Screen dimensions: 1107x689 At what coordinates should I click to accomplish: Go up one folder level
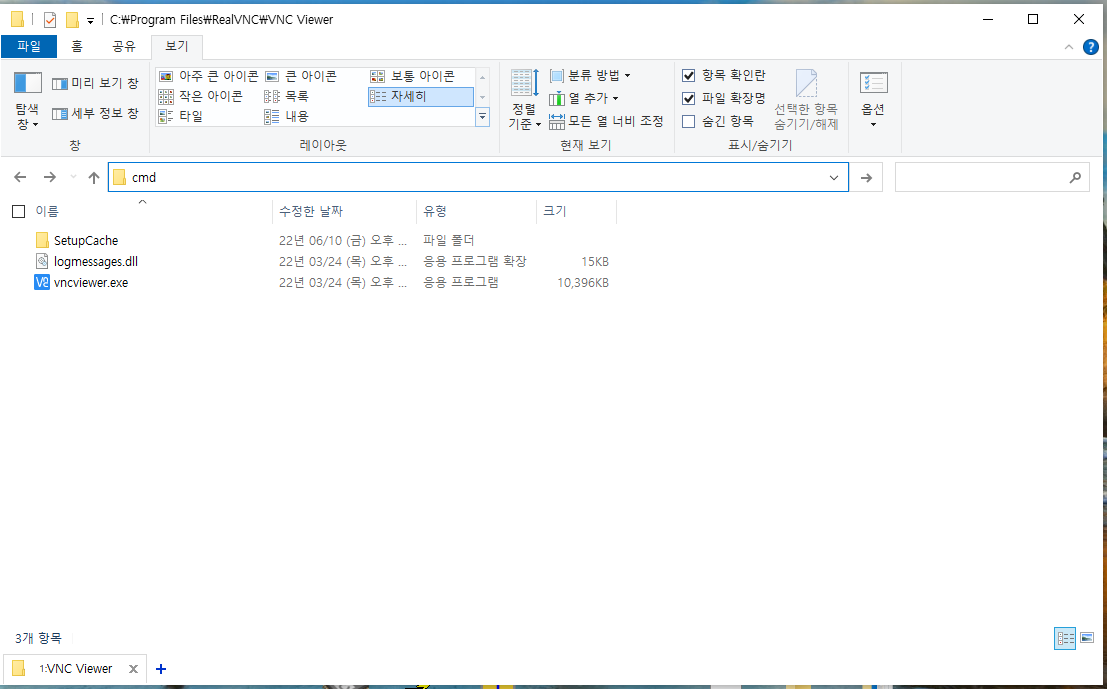[94, 177]
